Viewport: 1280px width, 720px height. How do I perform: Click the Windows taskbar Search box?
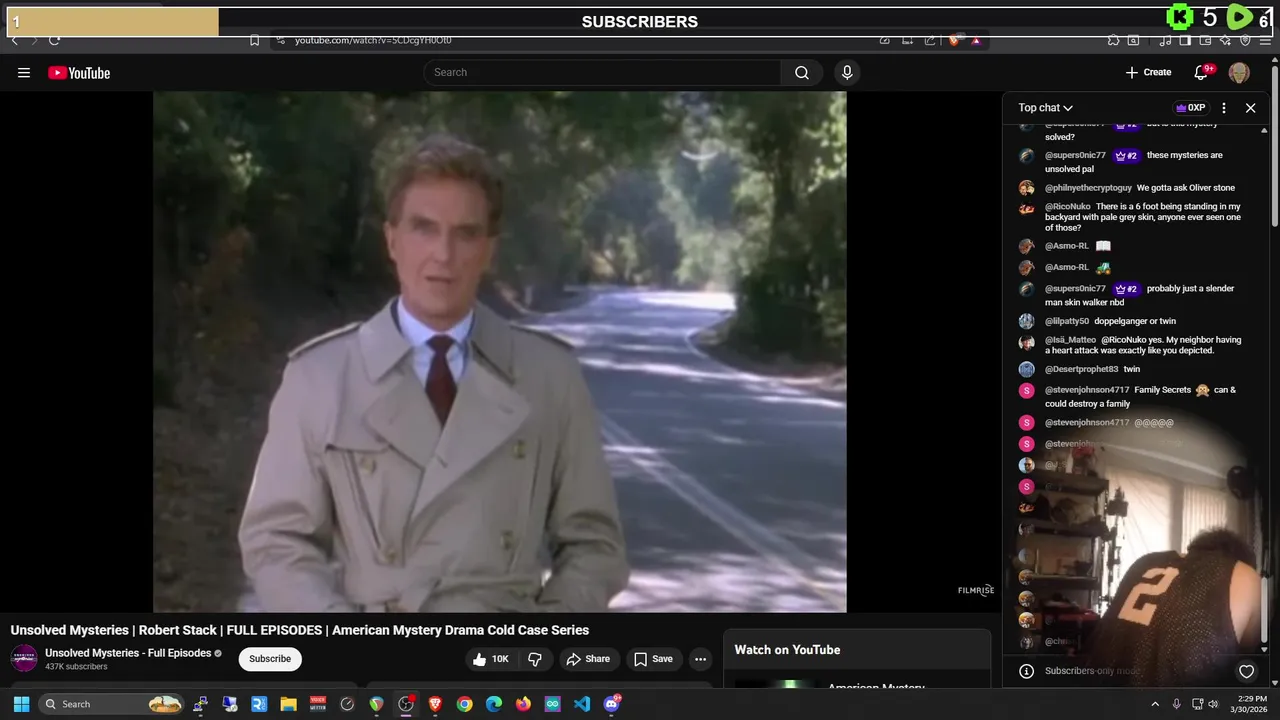pos(112,704)
